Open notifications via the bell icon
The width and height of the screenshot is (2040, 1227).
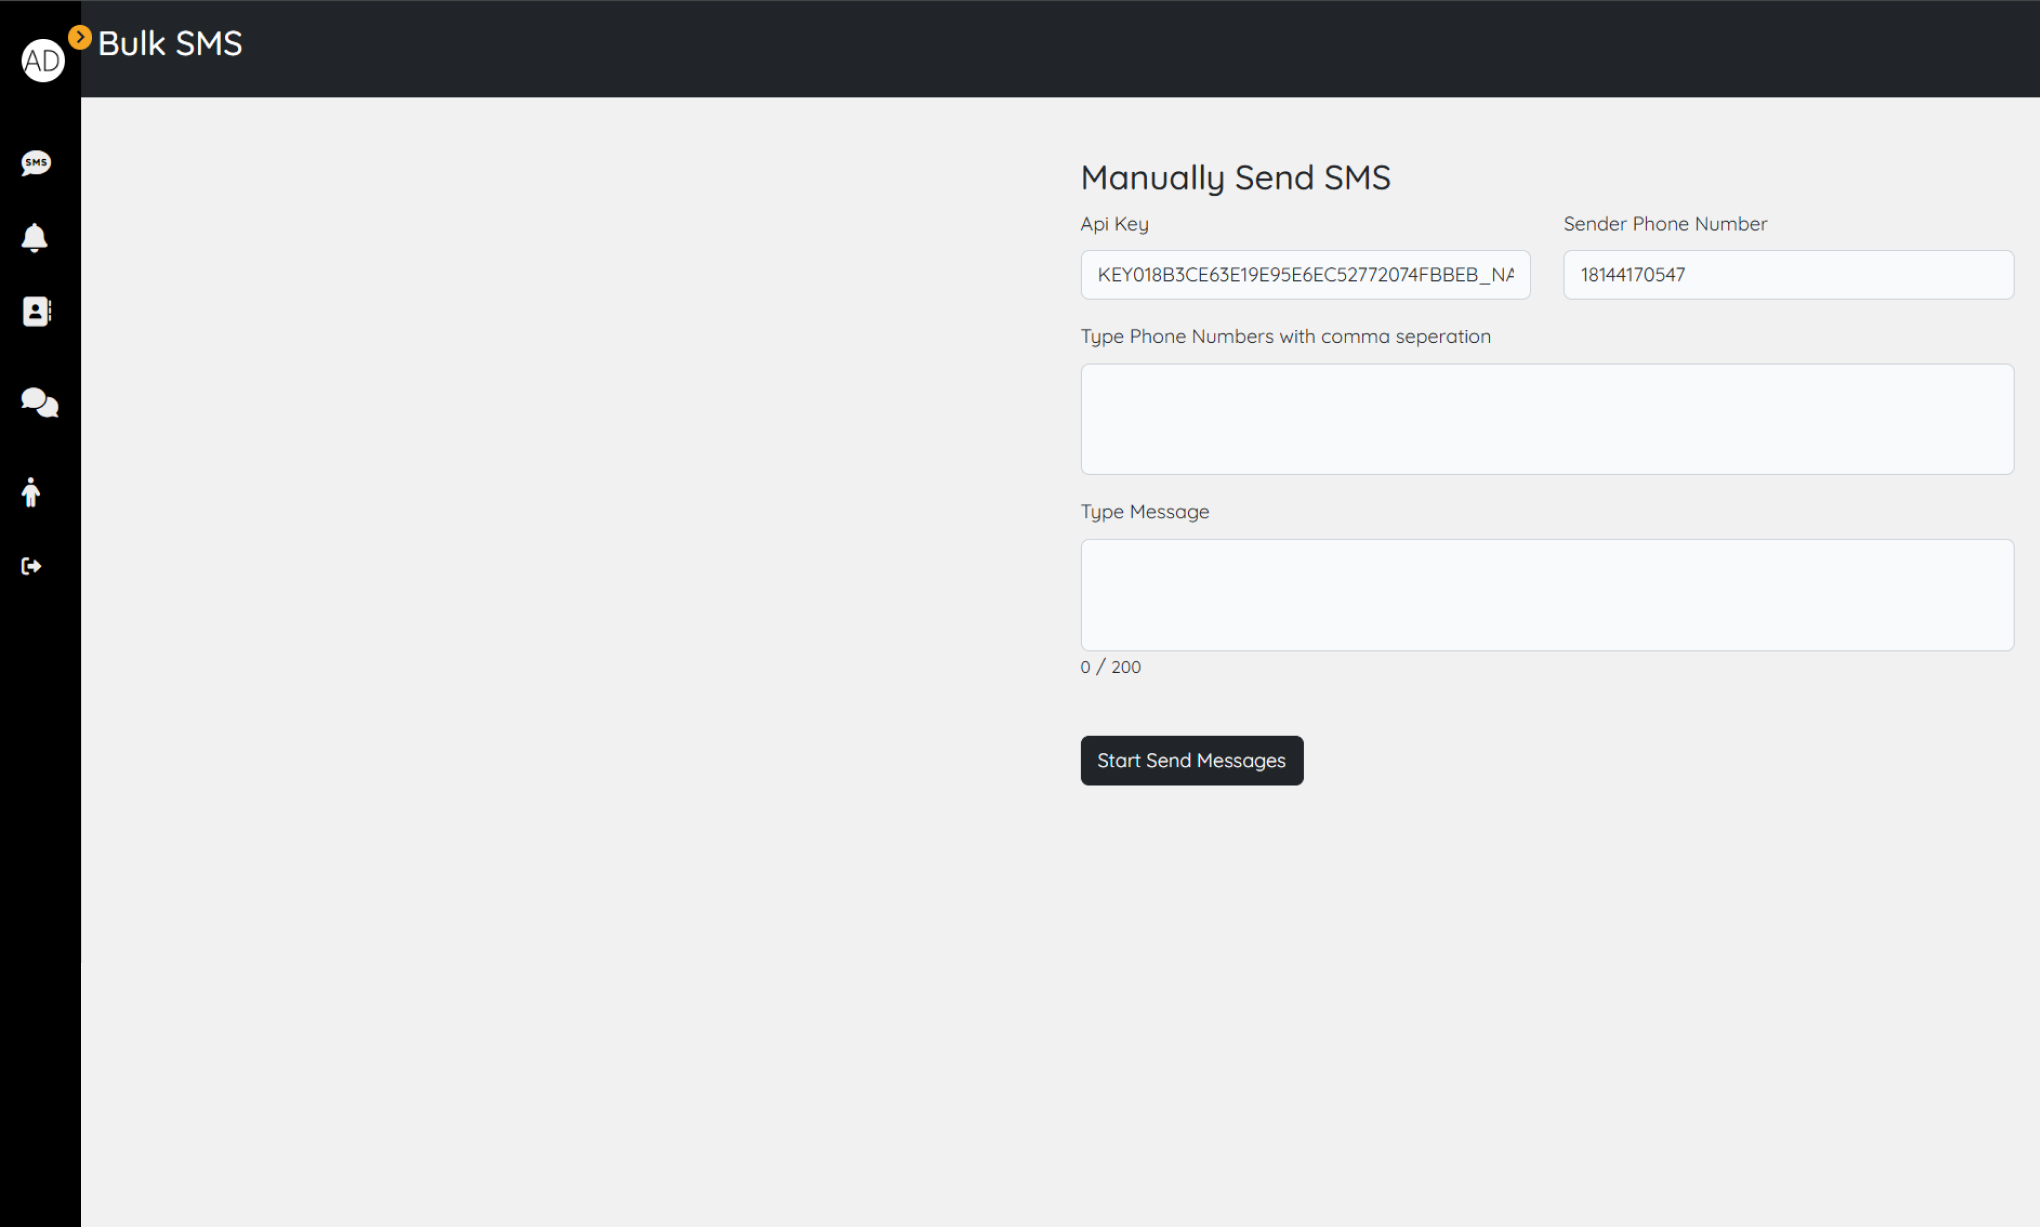[35, 238]
